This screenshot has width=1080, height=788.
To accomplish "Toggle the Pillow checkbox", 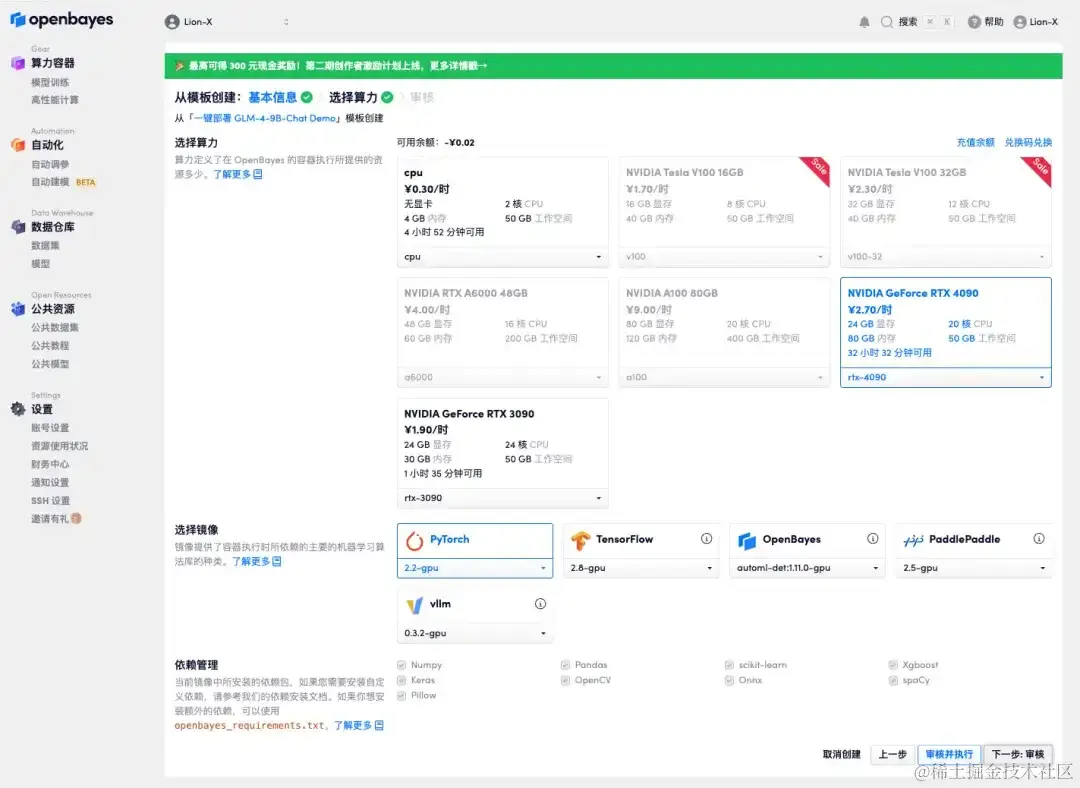I will tap(402, 696).
